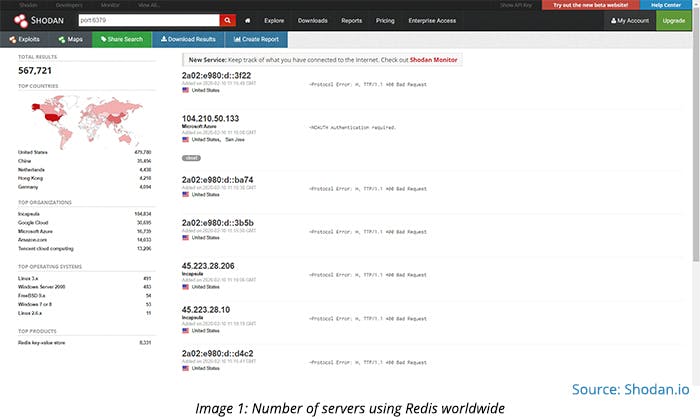Open result 2a02:e980:d::ba74
700x420 pixels.
pos(217,179)
